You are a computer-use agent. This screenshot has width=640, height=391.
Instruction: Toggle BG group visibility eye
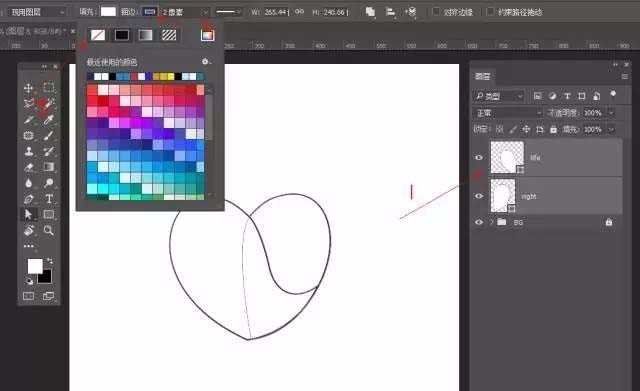tap(479, 222)
